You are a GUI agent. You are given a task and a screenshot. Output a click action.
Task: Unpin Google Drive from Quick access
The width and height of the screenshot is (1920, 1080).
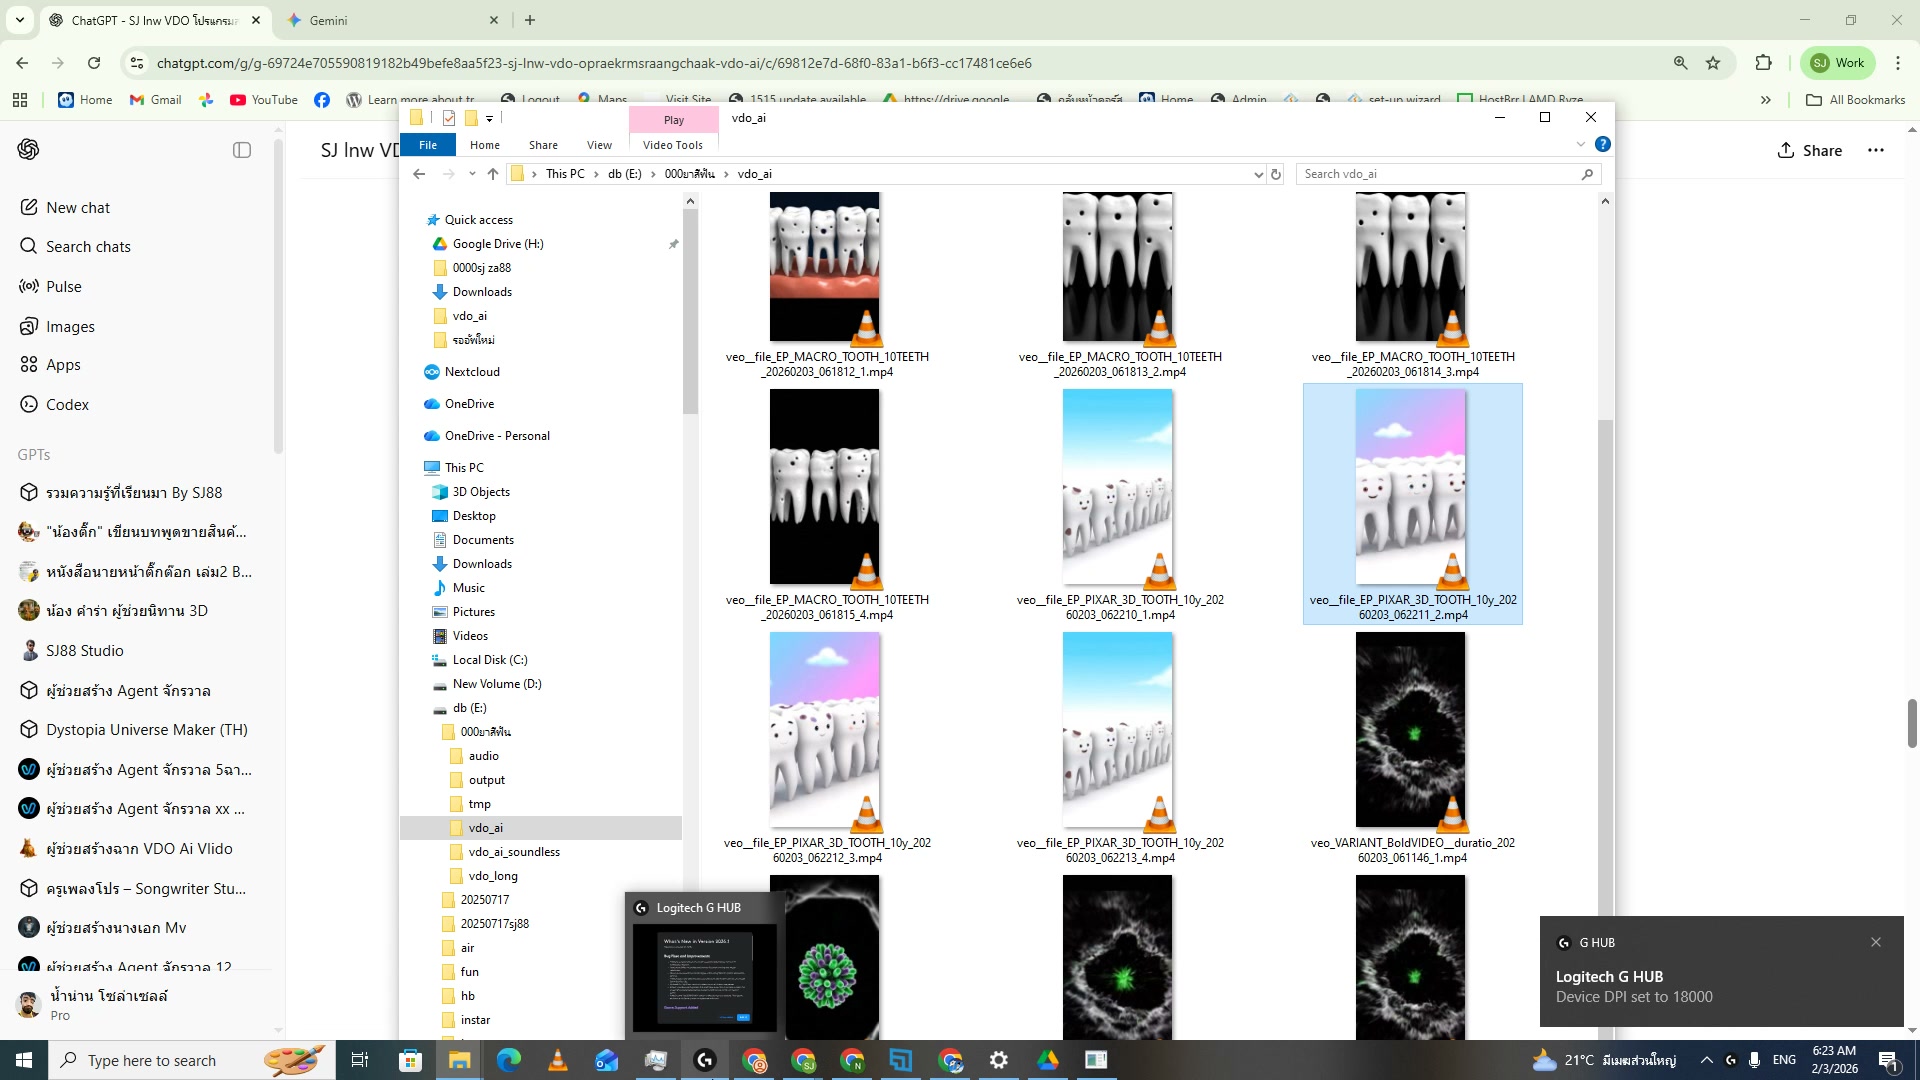click(673, 243)
